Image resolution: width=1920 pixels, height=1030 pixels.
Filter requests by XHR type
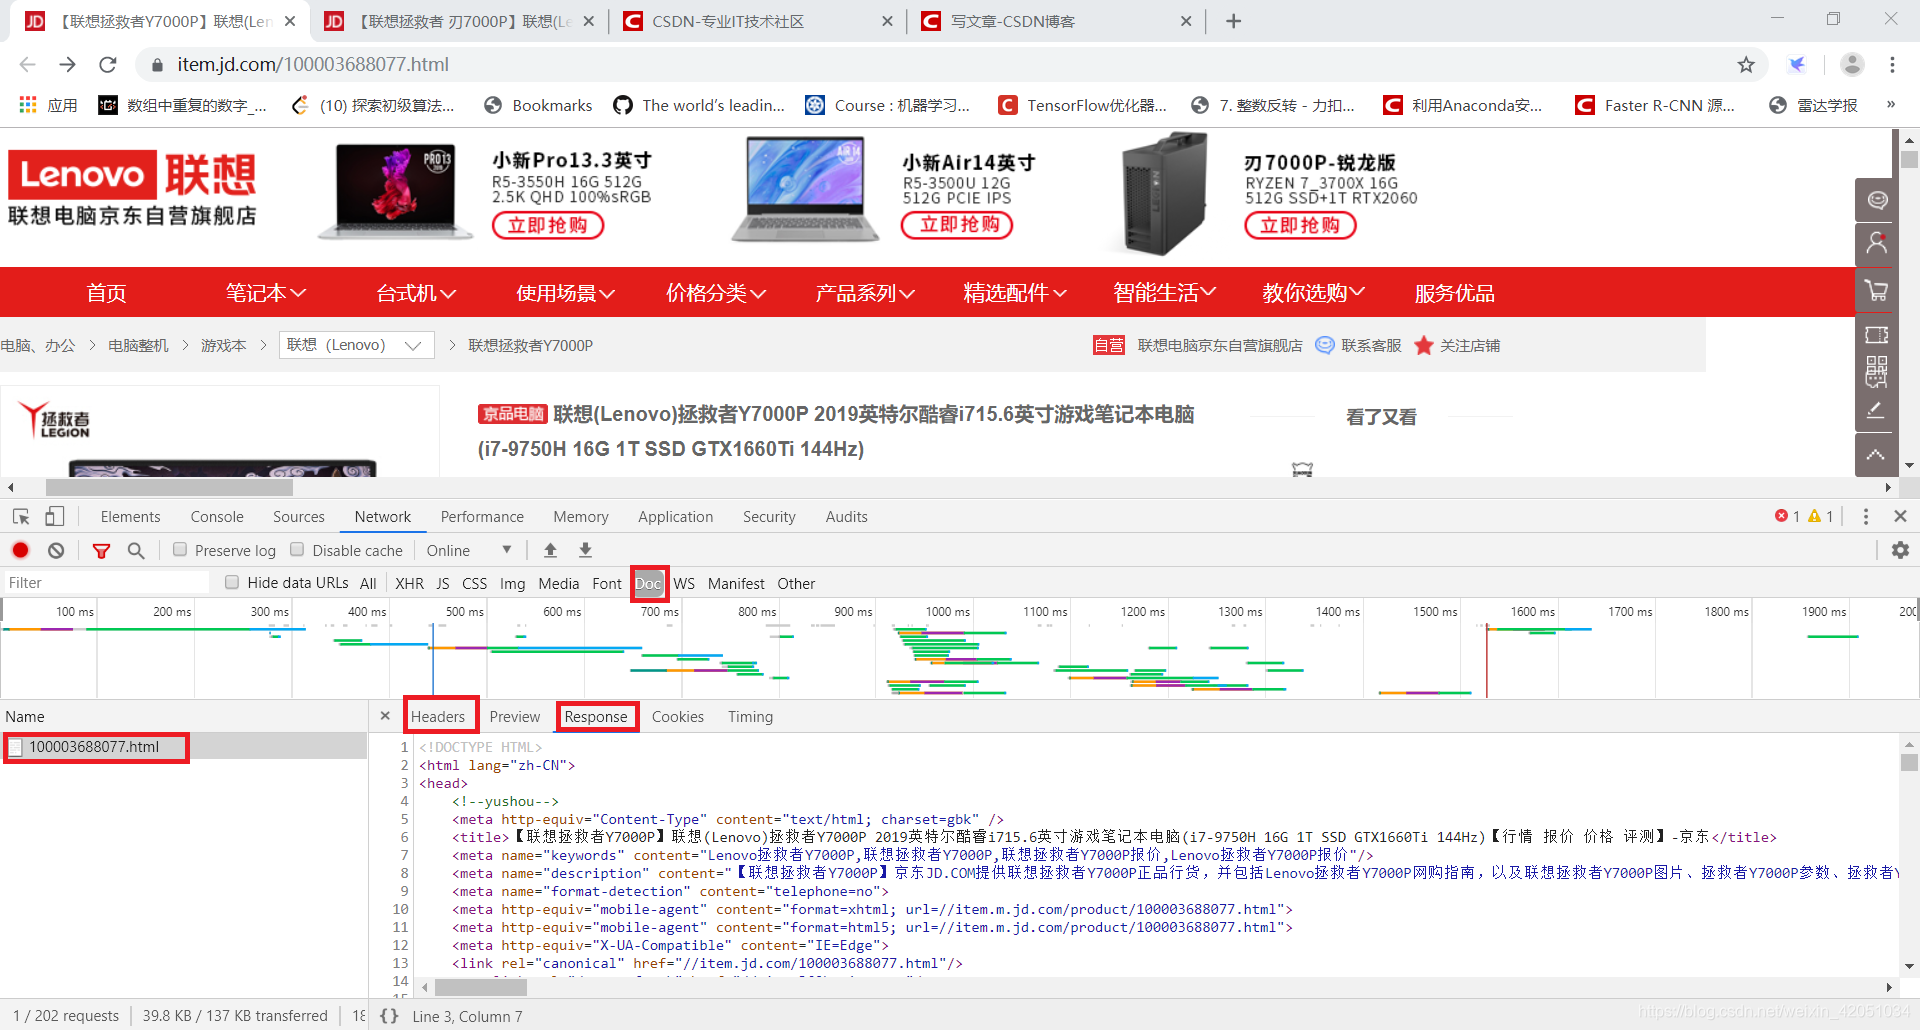(409, 583)
